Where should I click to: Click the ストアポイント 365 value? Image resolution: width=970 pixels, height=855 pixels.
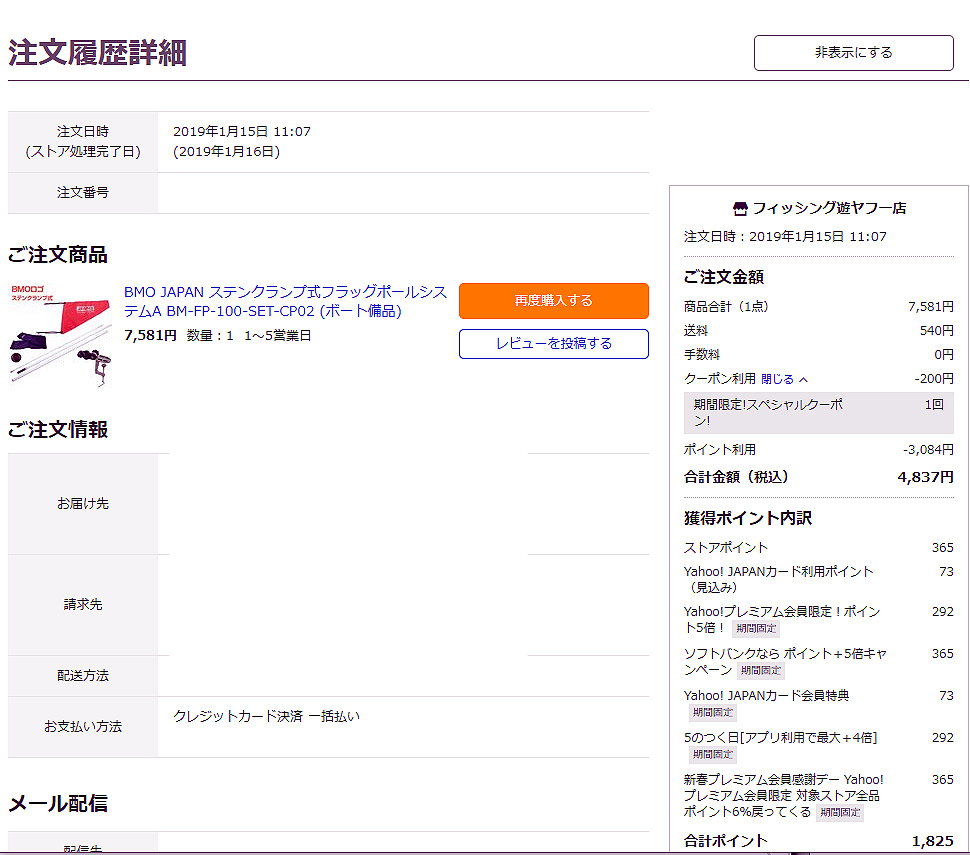point(943,548)
